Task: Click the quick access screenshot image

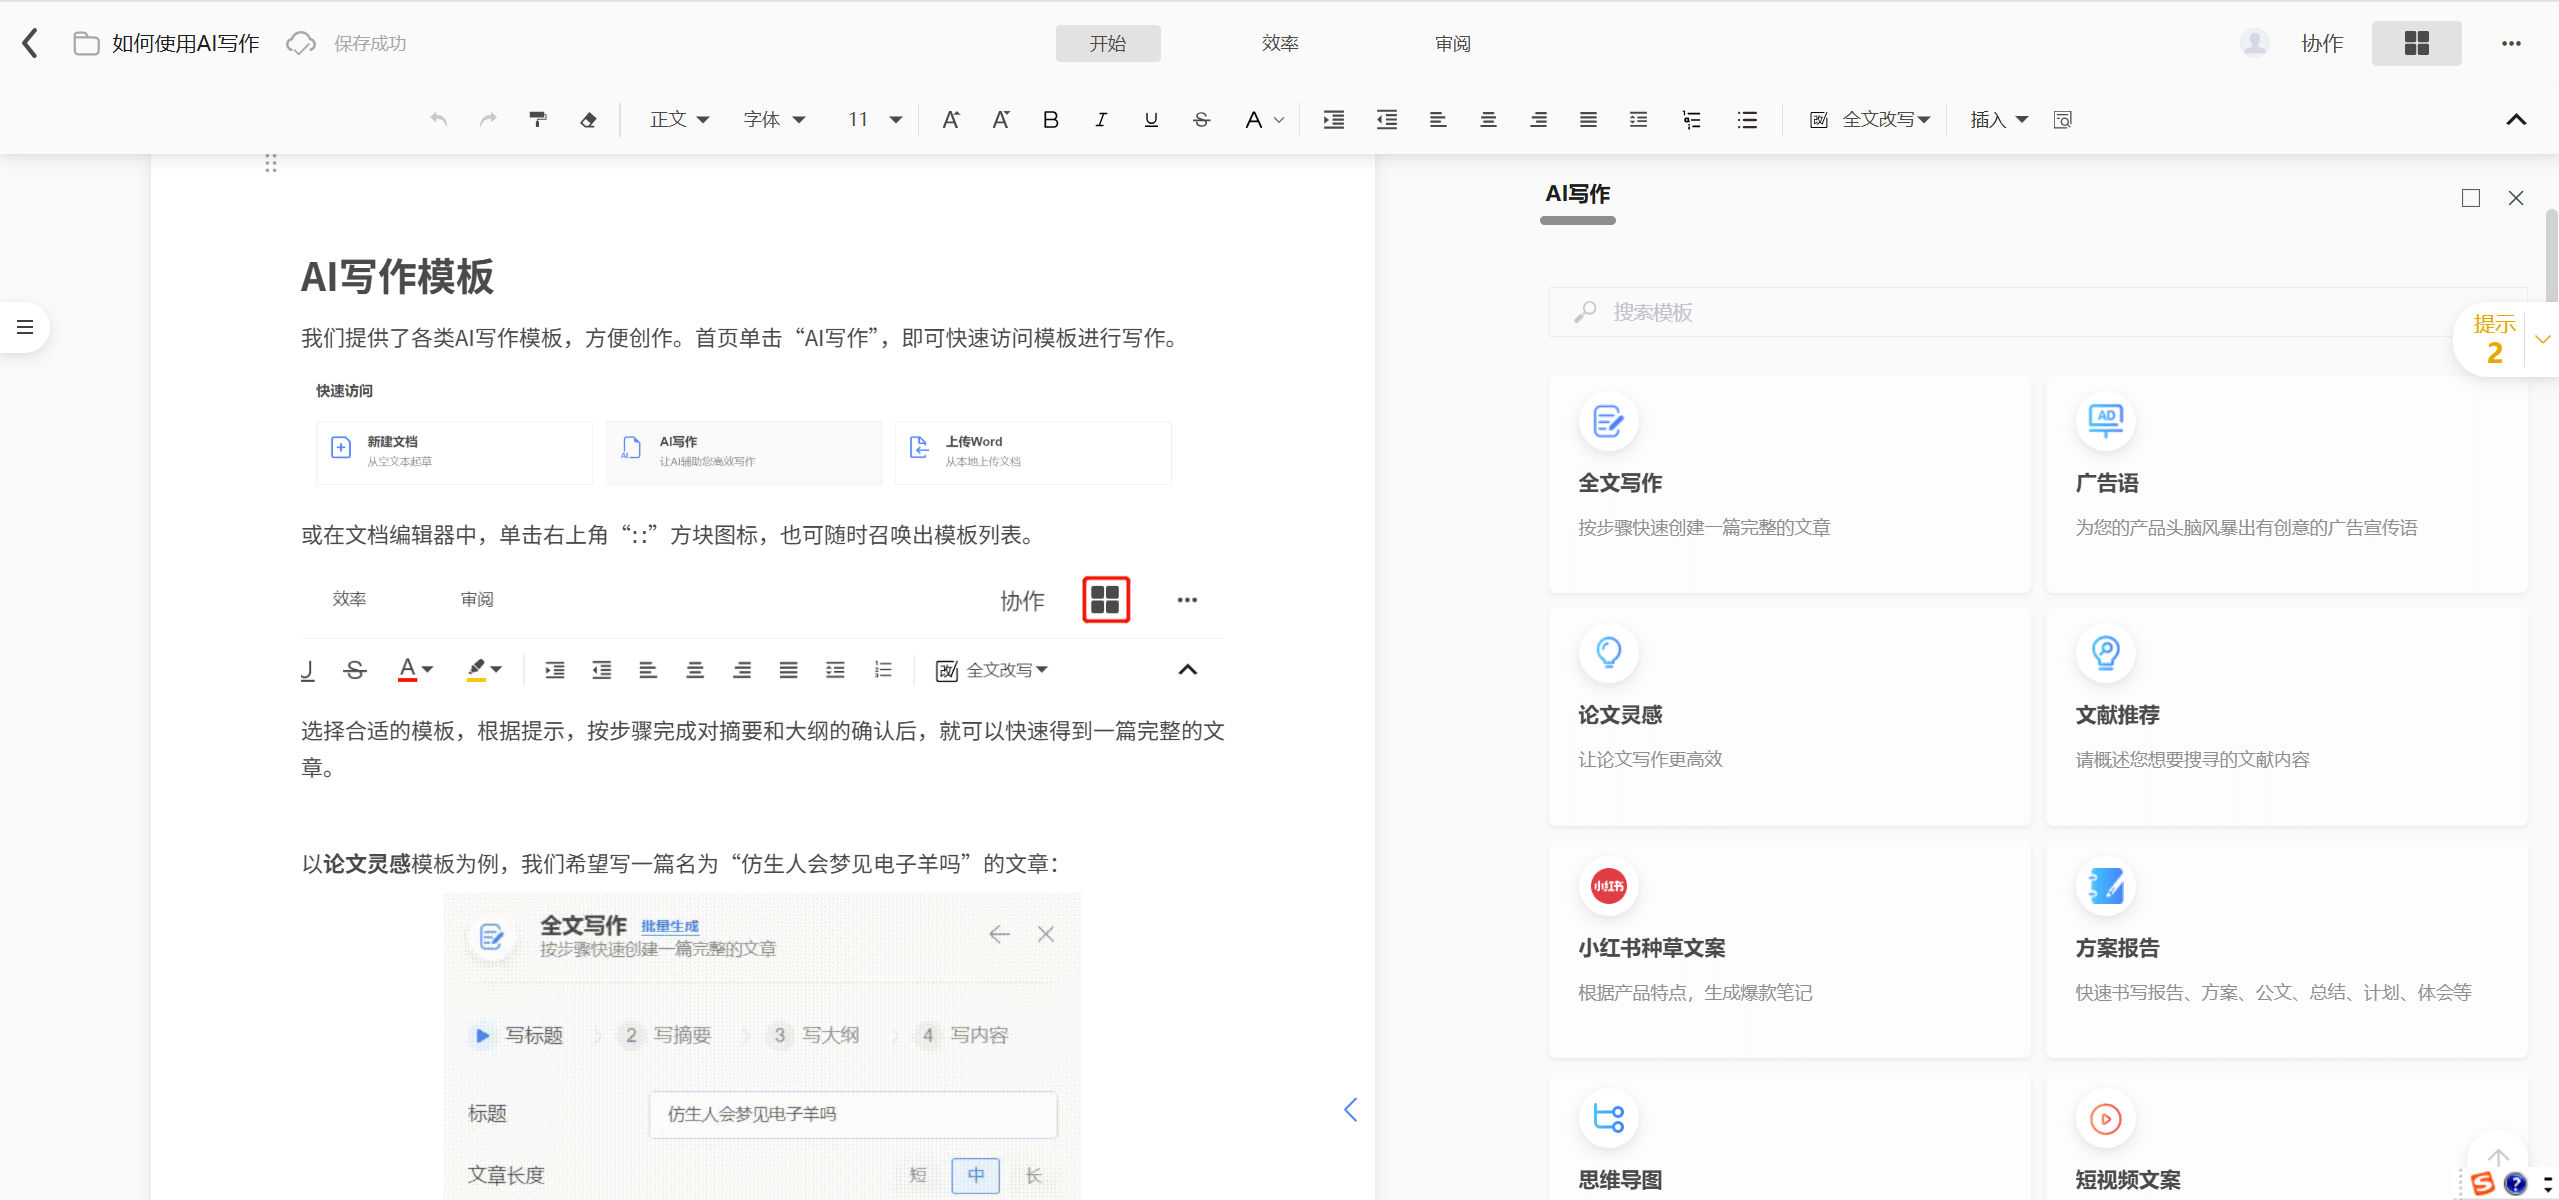Action: point(742,432)
